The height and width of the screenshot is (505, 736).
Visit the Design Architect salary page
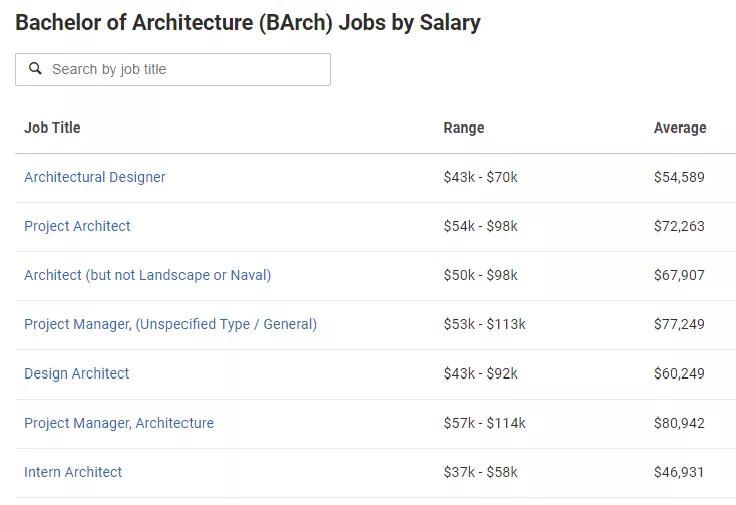77,373
